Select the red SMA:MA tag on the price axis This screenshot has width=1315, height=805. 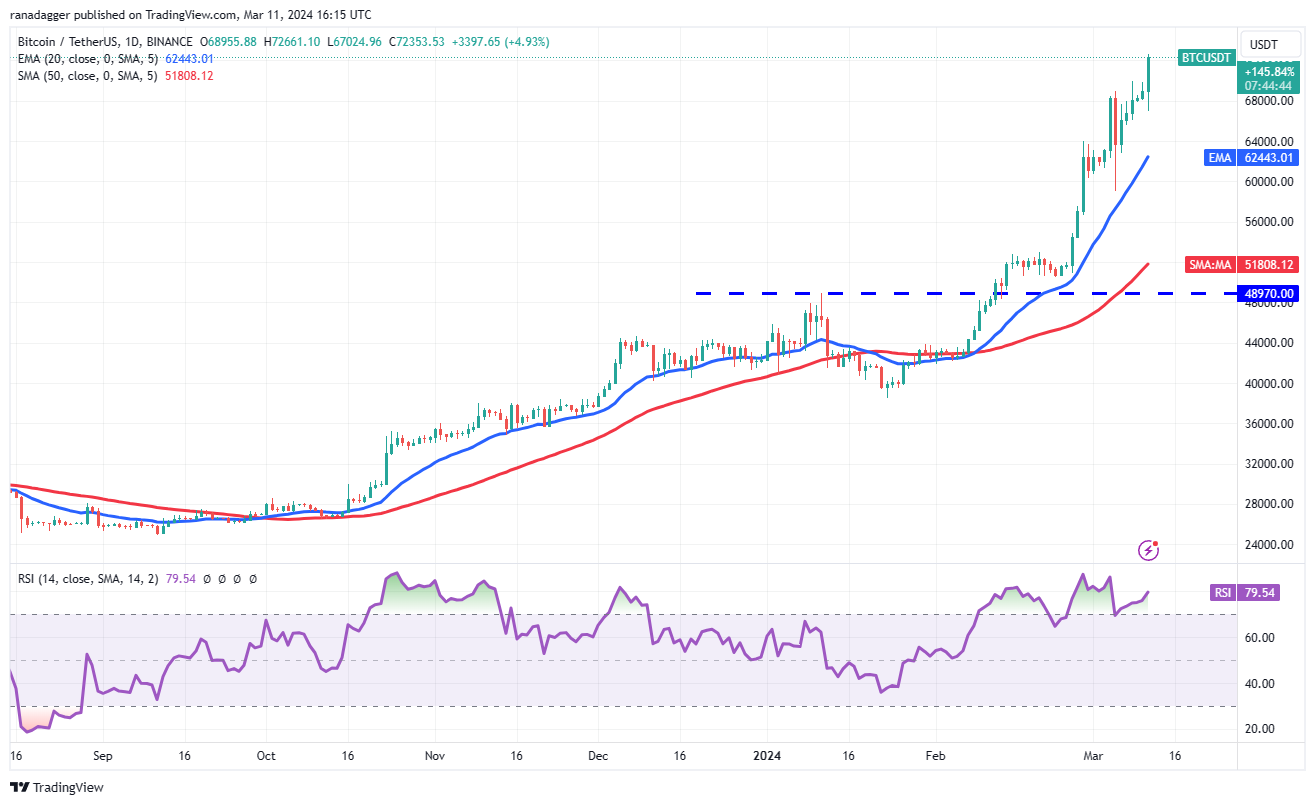[1208, 265]
